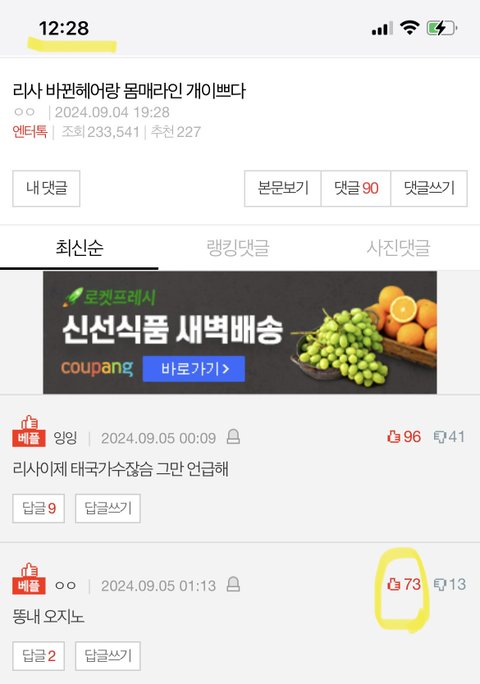480x684 pixels.
Task: Switch to 랭킹댓글 tab
Action: (238, 247)
